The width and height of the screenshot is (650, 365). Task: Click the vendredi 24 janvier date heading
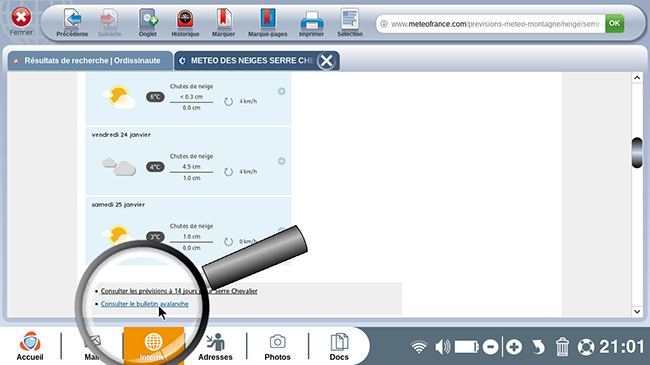(x=121, y=135)
